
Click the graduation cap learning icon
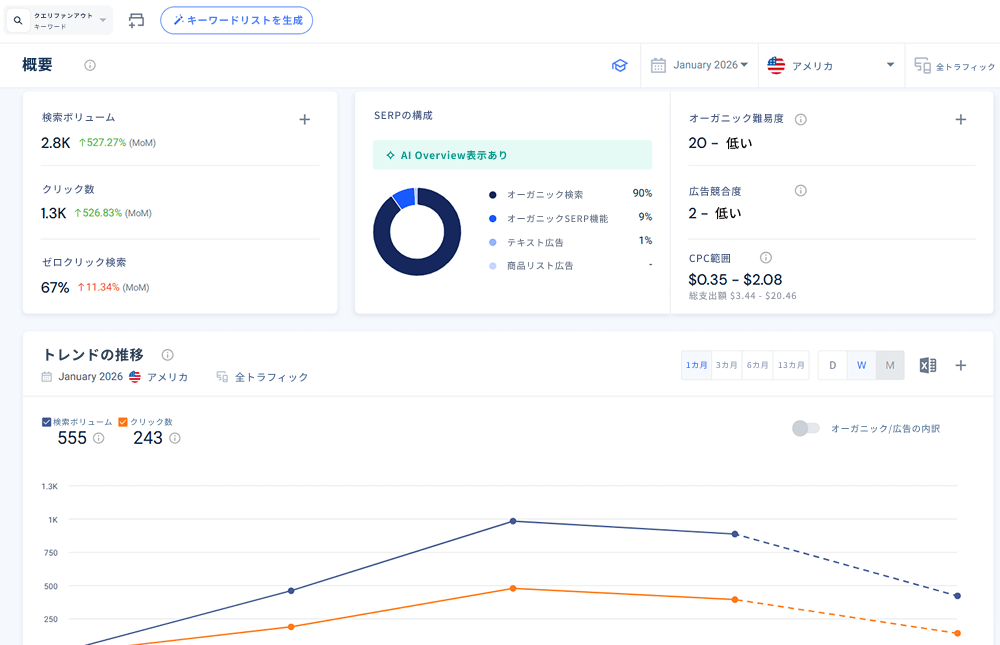[x=619, y=65]
